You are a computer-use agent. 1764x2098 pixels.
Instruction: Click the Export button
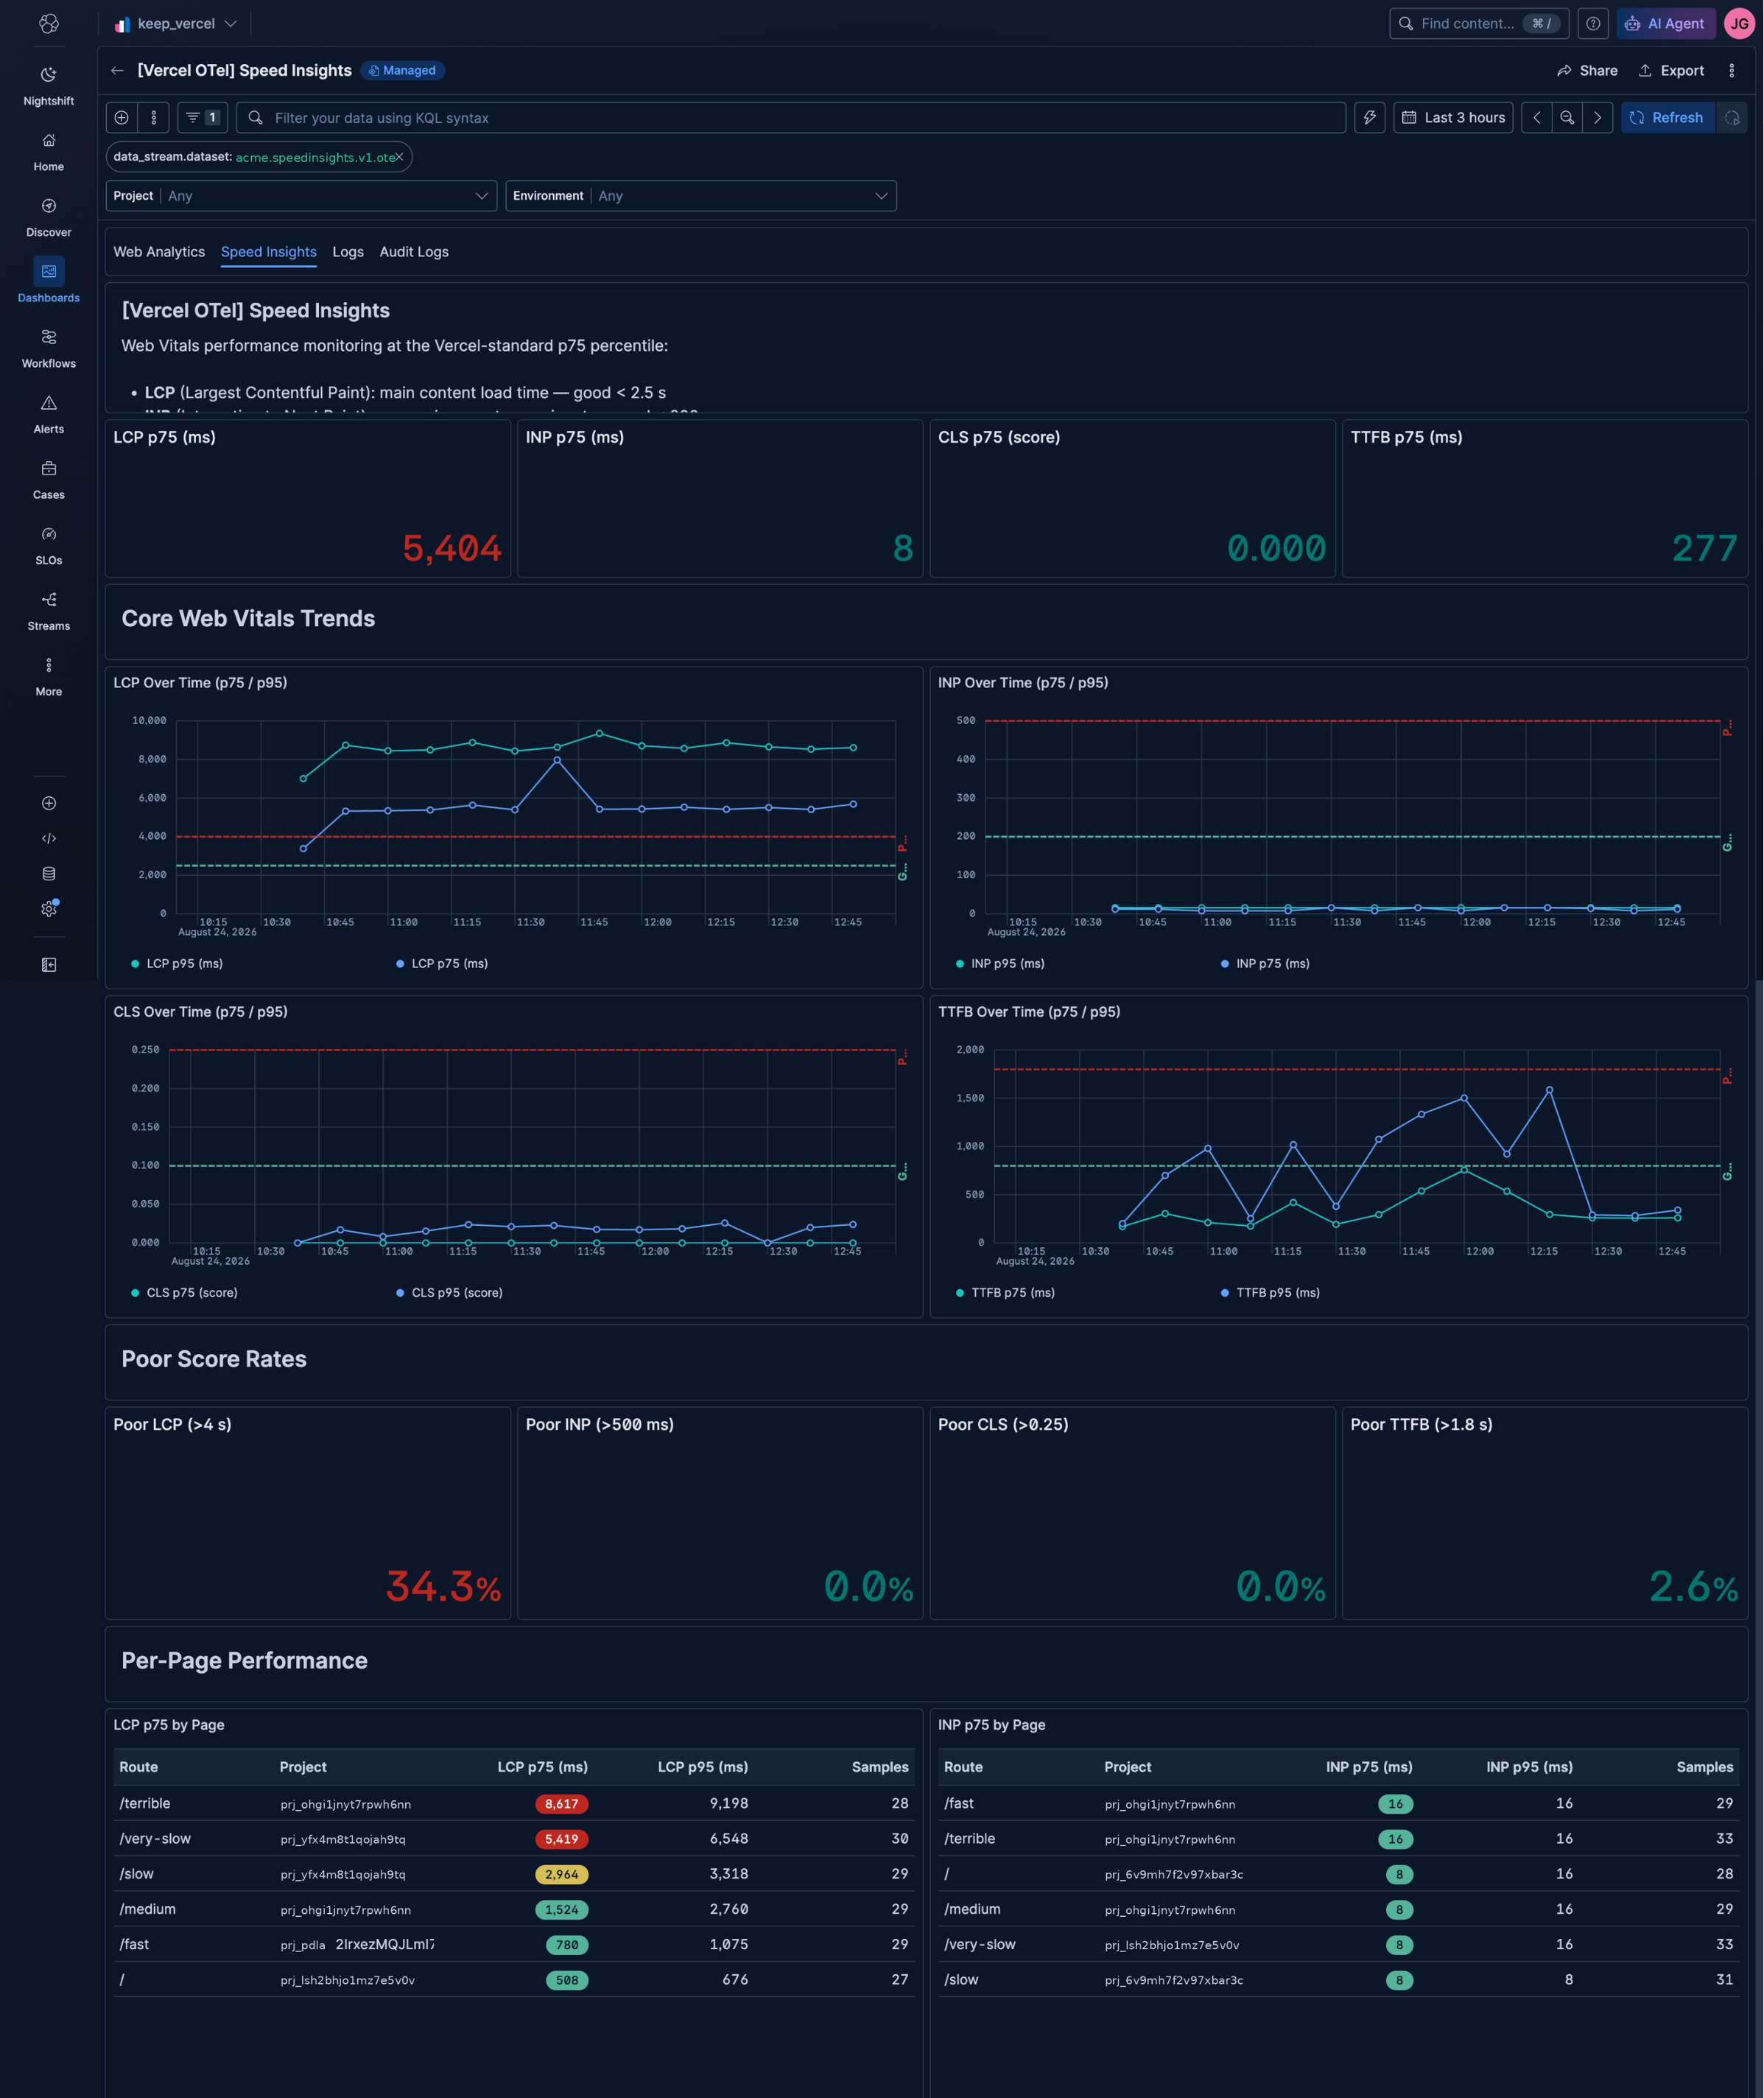1671,70
